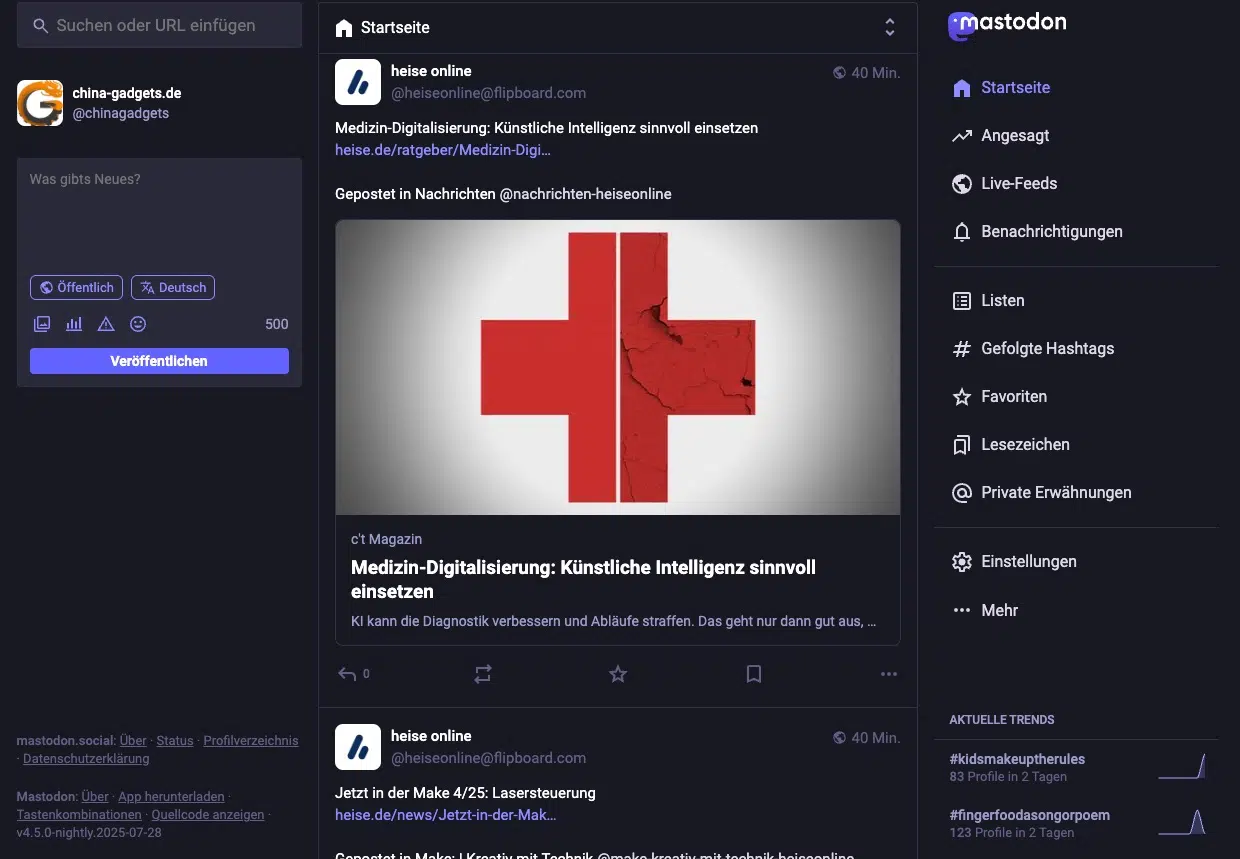Favorite the Medizin-Digitalisierung post with star
1240x859 pixels.
pyautogui.click(x=618, y=674)
